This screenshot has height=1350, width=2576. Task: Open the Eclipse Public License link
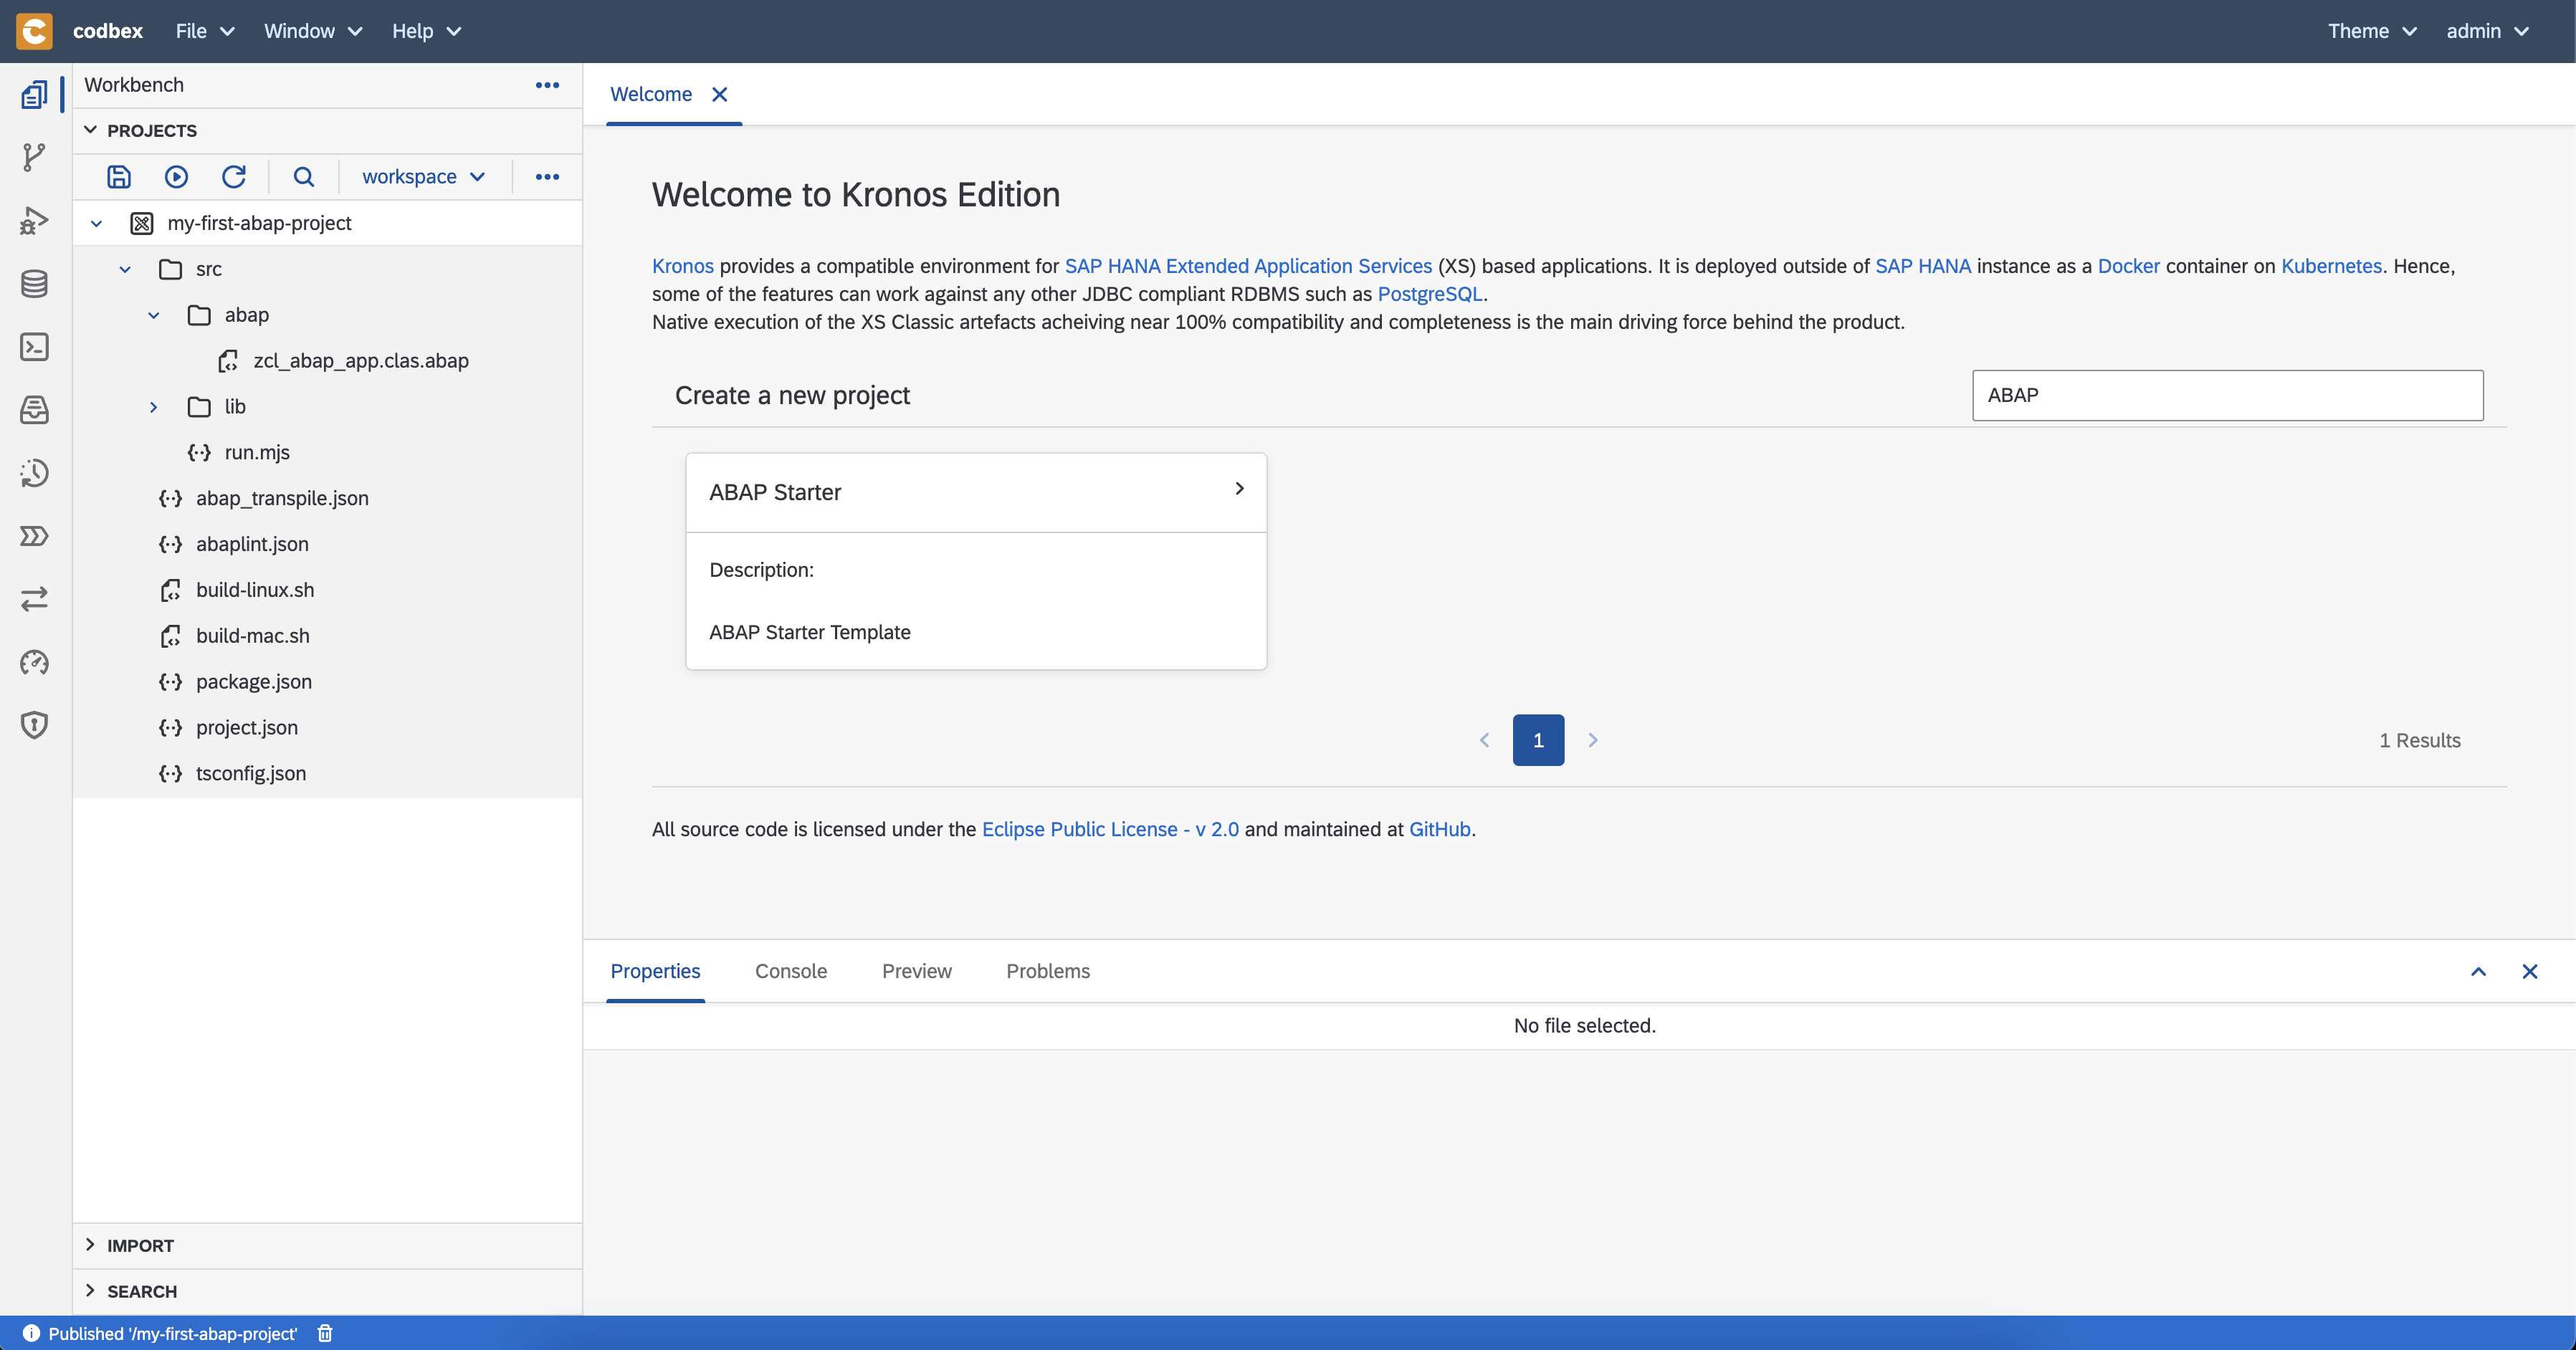point(1110,829)
